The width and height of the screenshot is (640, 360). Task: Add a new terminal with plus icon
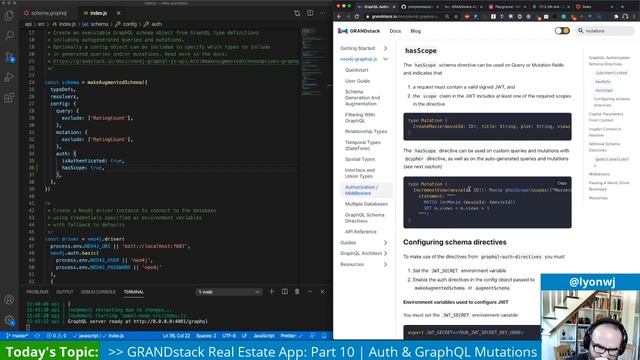pos(271,291)
